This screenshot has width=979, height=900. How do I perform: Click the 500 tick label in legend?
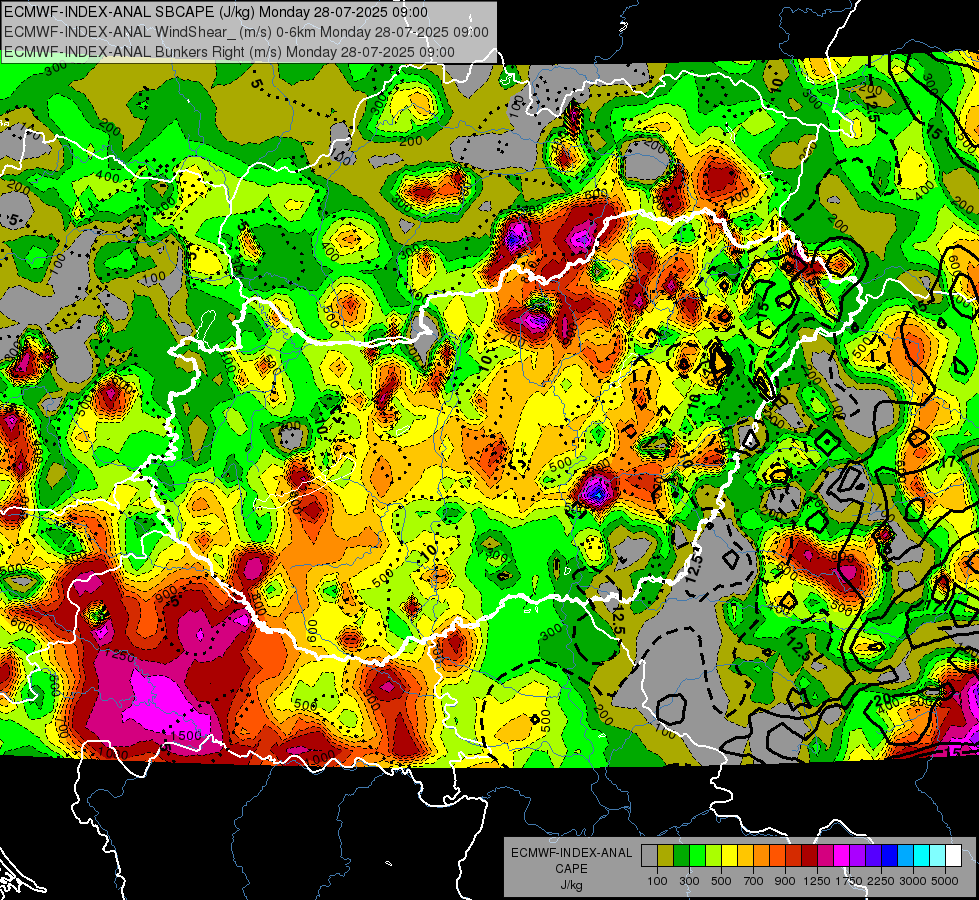[721, 881]
